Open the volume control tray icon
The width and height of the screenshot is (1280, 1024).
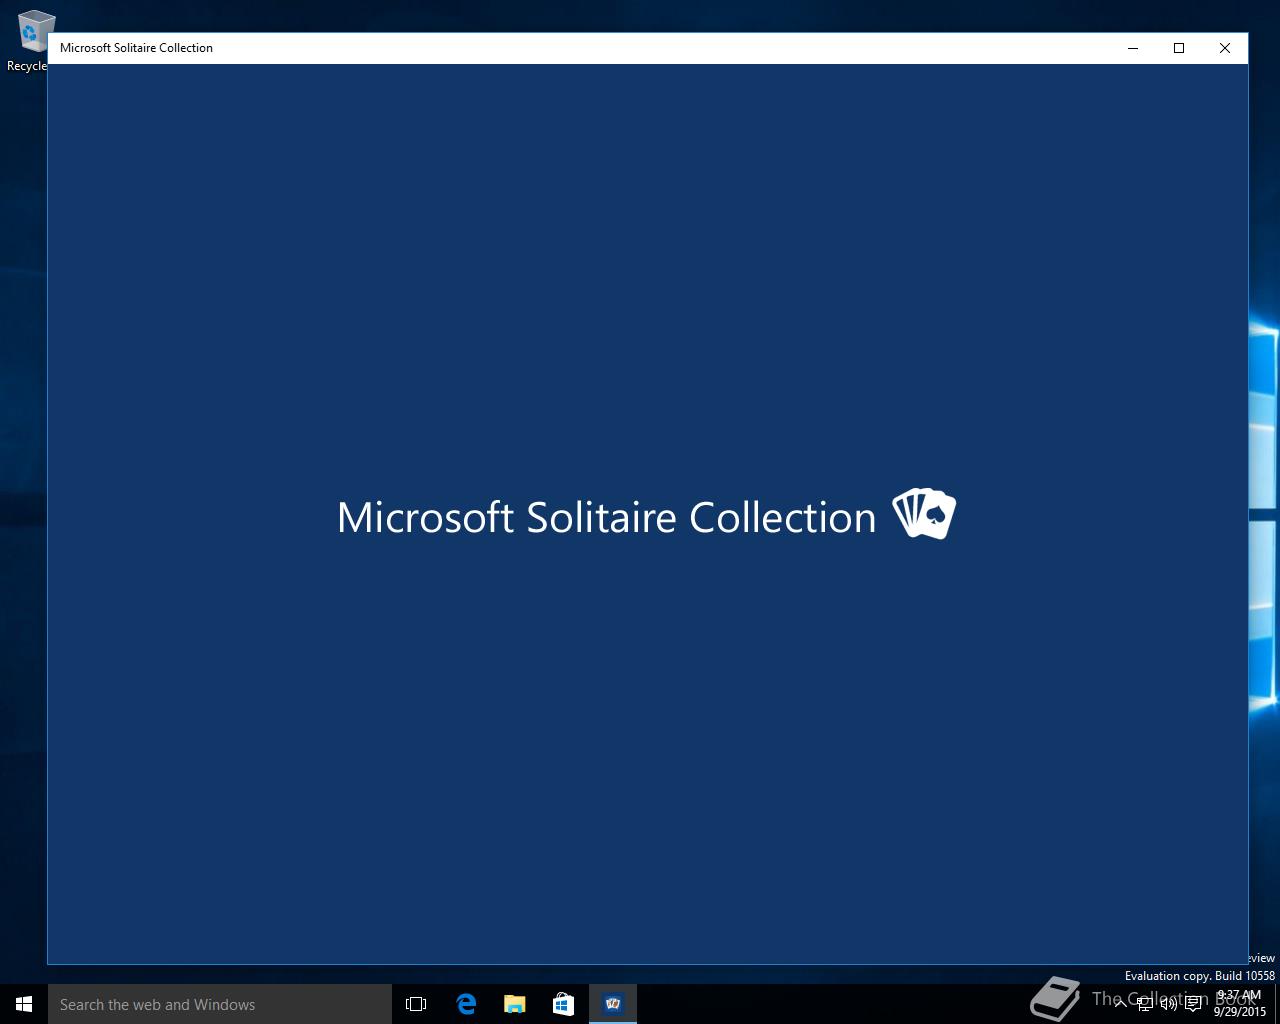pyautogui.click(x=1169, y=1004)
